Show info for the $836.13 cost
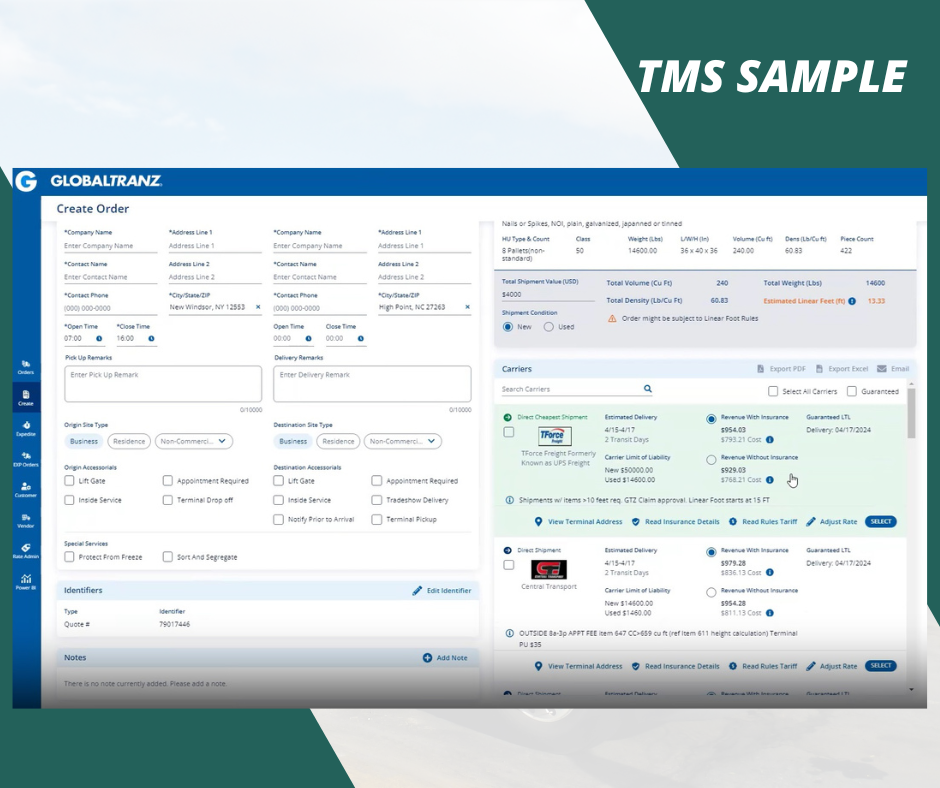The height and width of the screenshot is (788, 940). tap(770, 573)
